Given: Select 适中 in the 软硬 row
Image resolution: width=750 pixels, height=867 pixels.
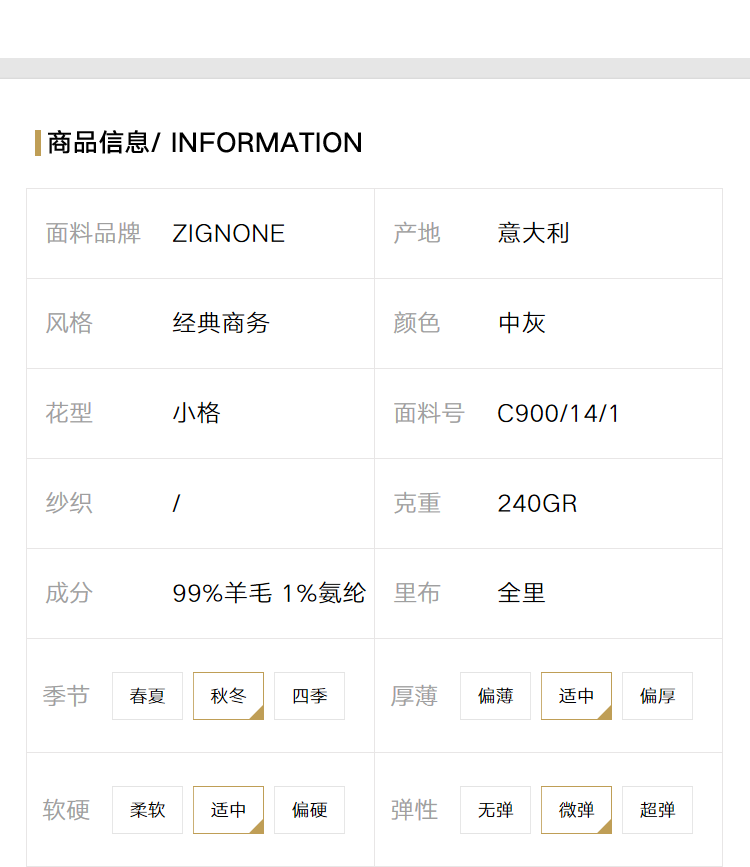Looking at the screenshot, I should click(228, 810).
